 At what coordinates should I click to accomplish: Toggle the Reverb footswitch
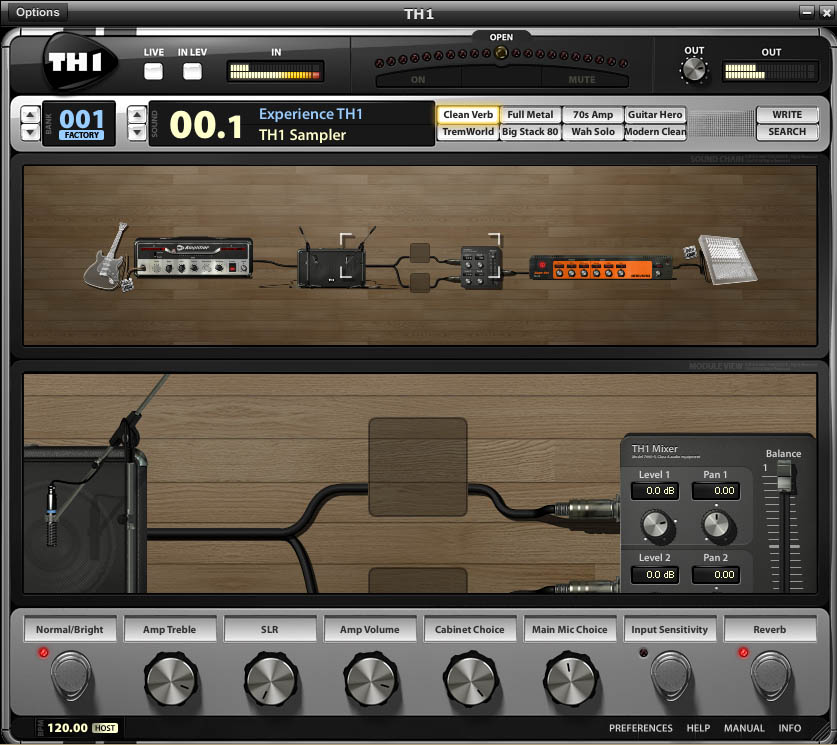pos(771,675)
